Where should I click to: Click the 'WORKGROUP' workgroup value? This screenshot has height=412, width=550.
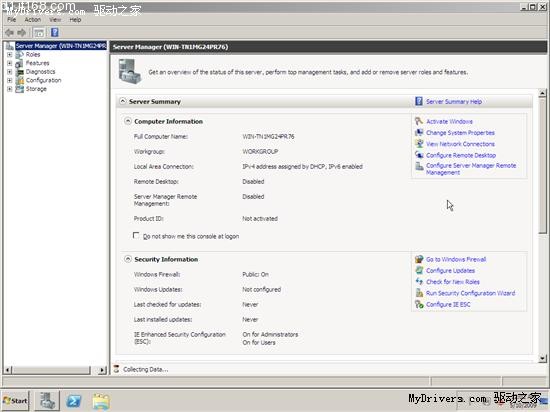pos(260,151)
